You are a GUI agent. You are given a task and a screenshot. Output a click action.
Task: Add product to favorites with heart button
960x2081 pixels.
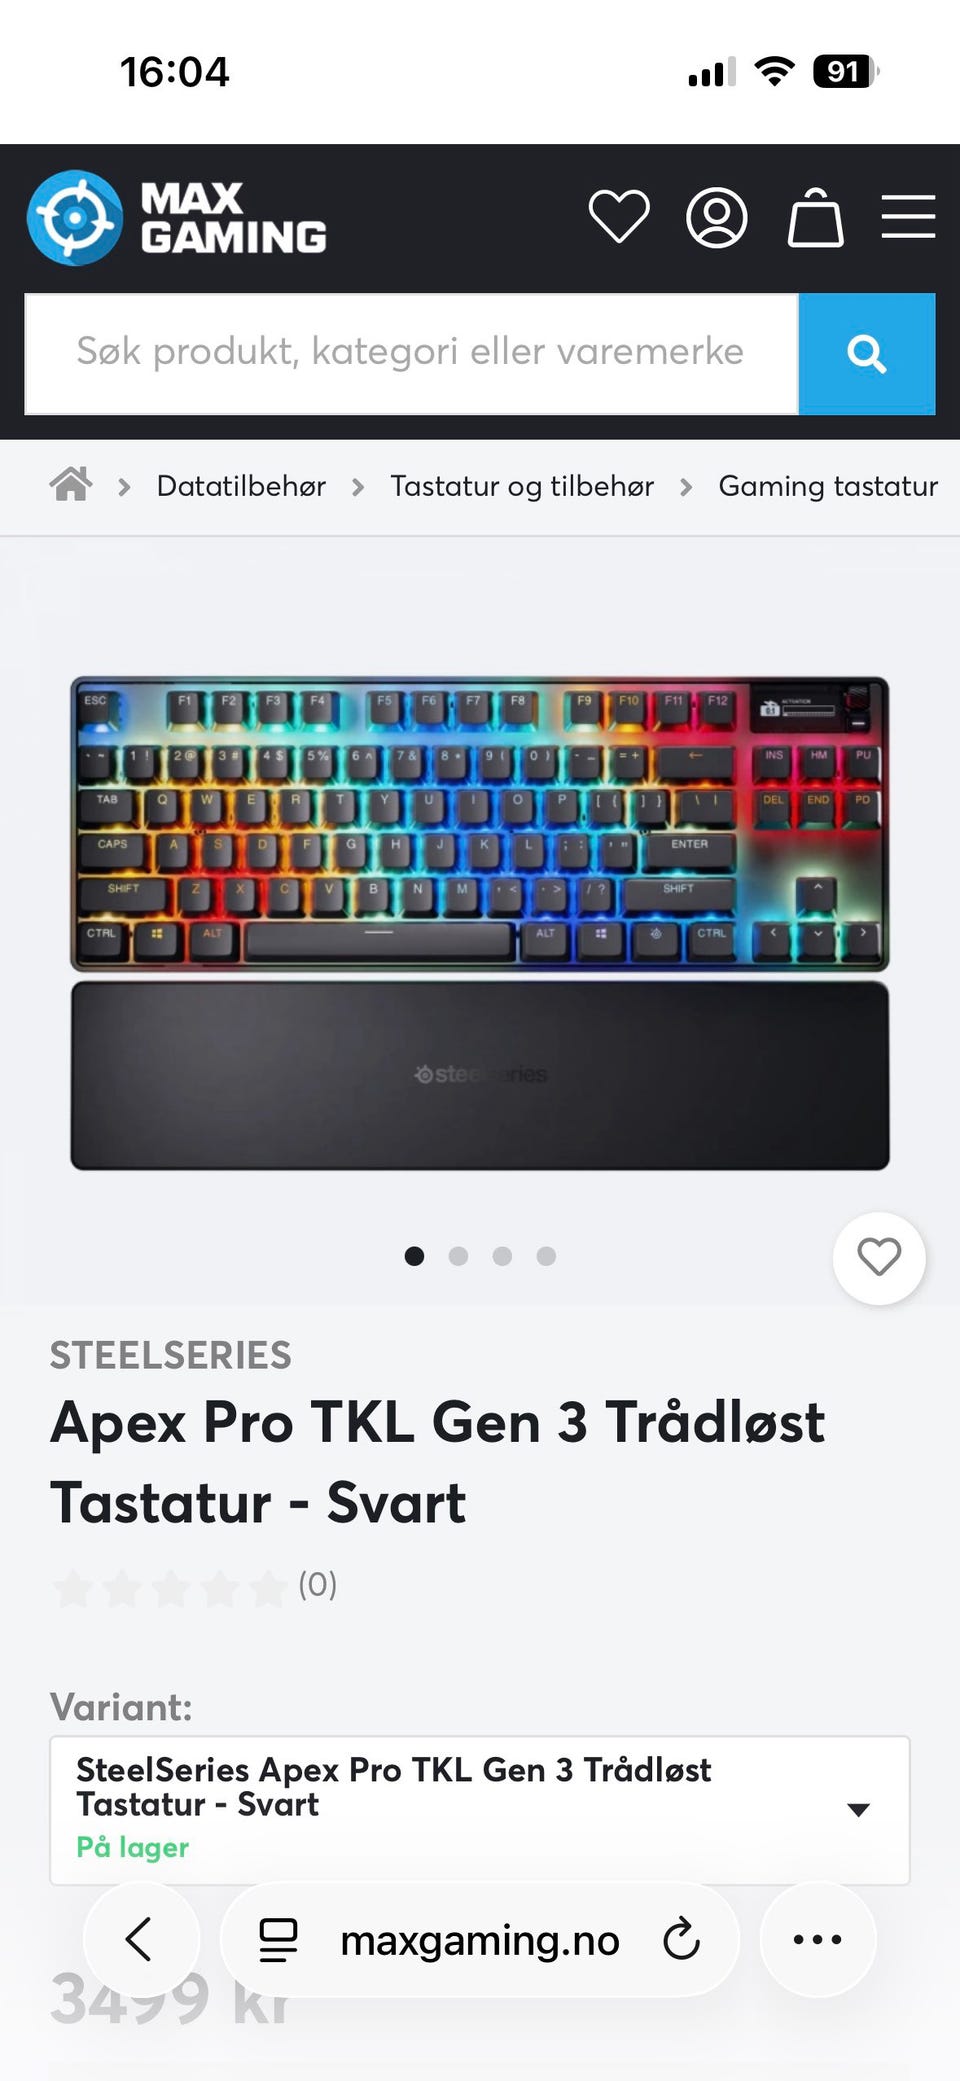[x=879, y=1257]
